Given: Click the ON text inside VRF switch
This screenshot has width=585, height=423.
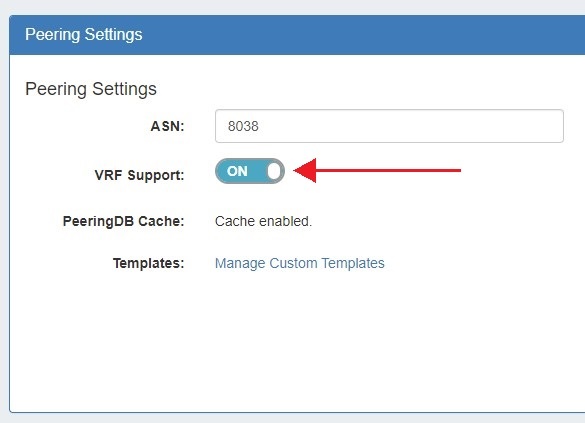Looking at the screenshot, I should pos(237,171).
